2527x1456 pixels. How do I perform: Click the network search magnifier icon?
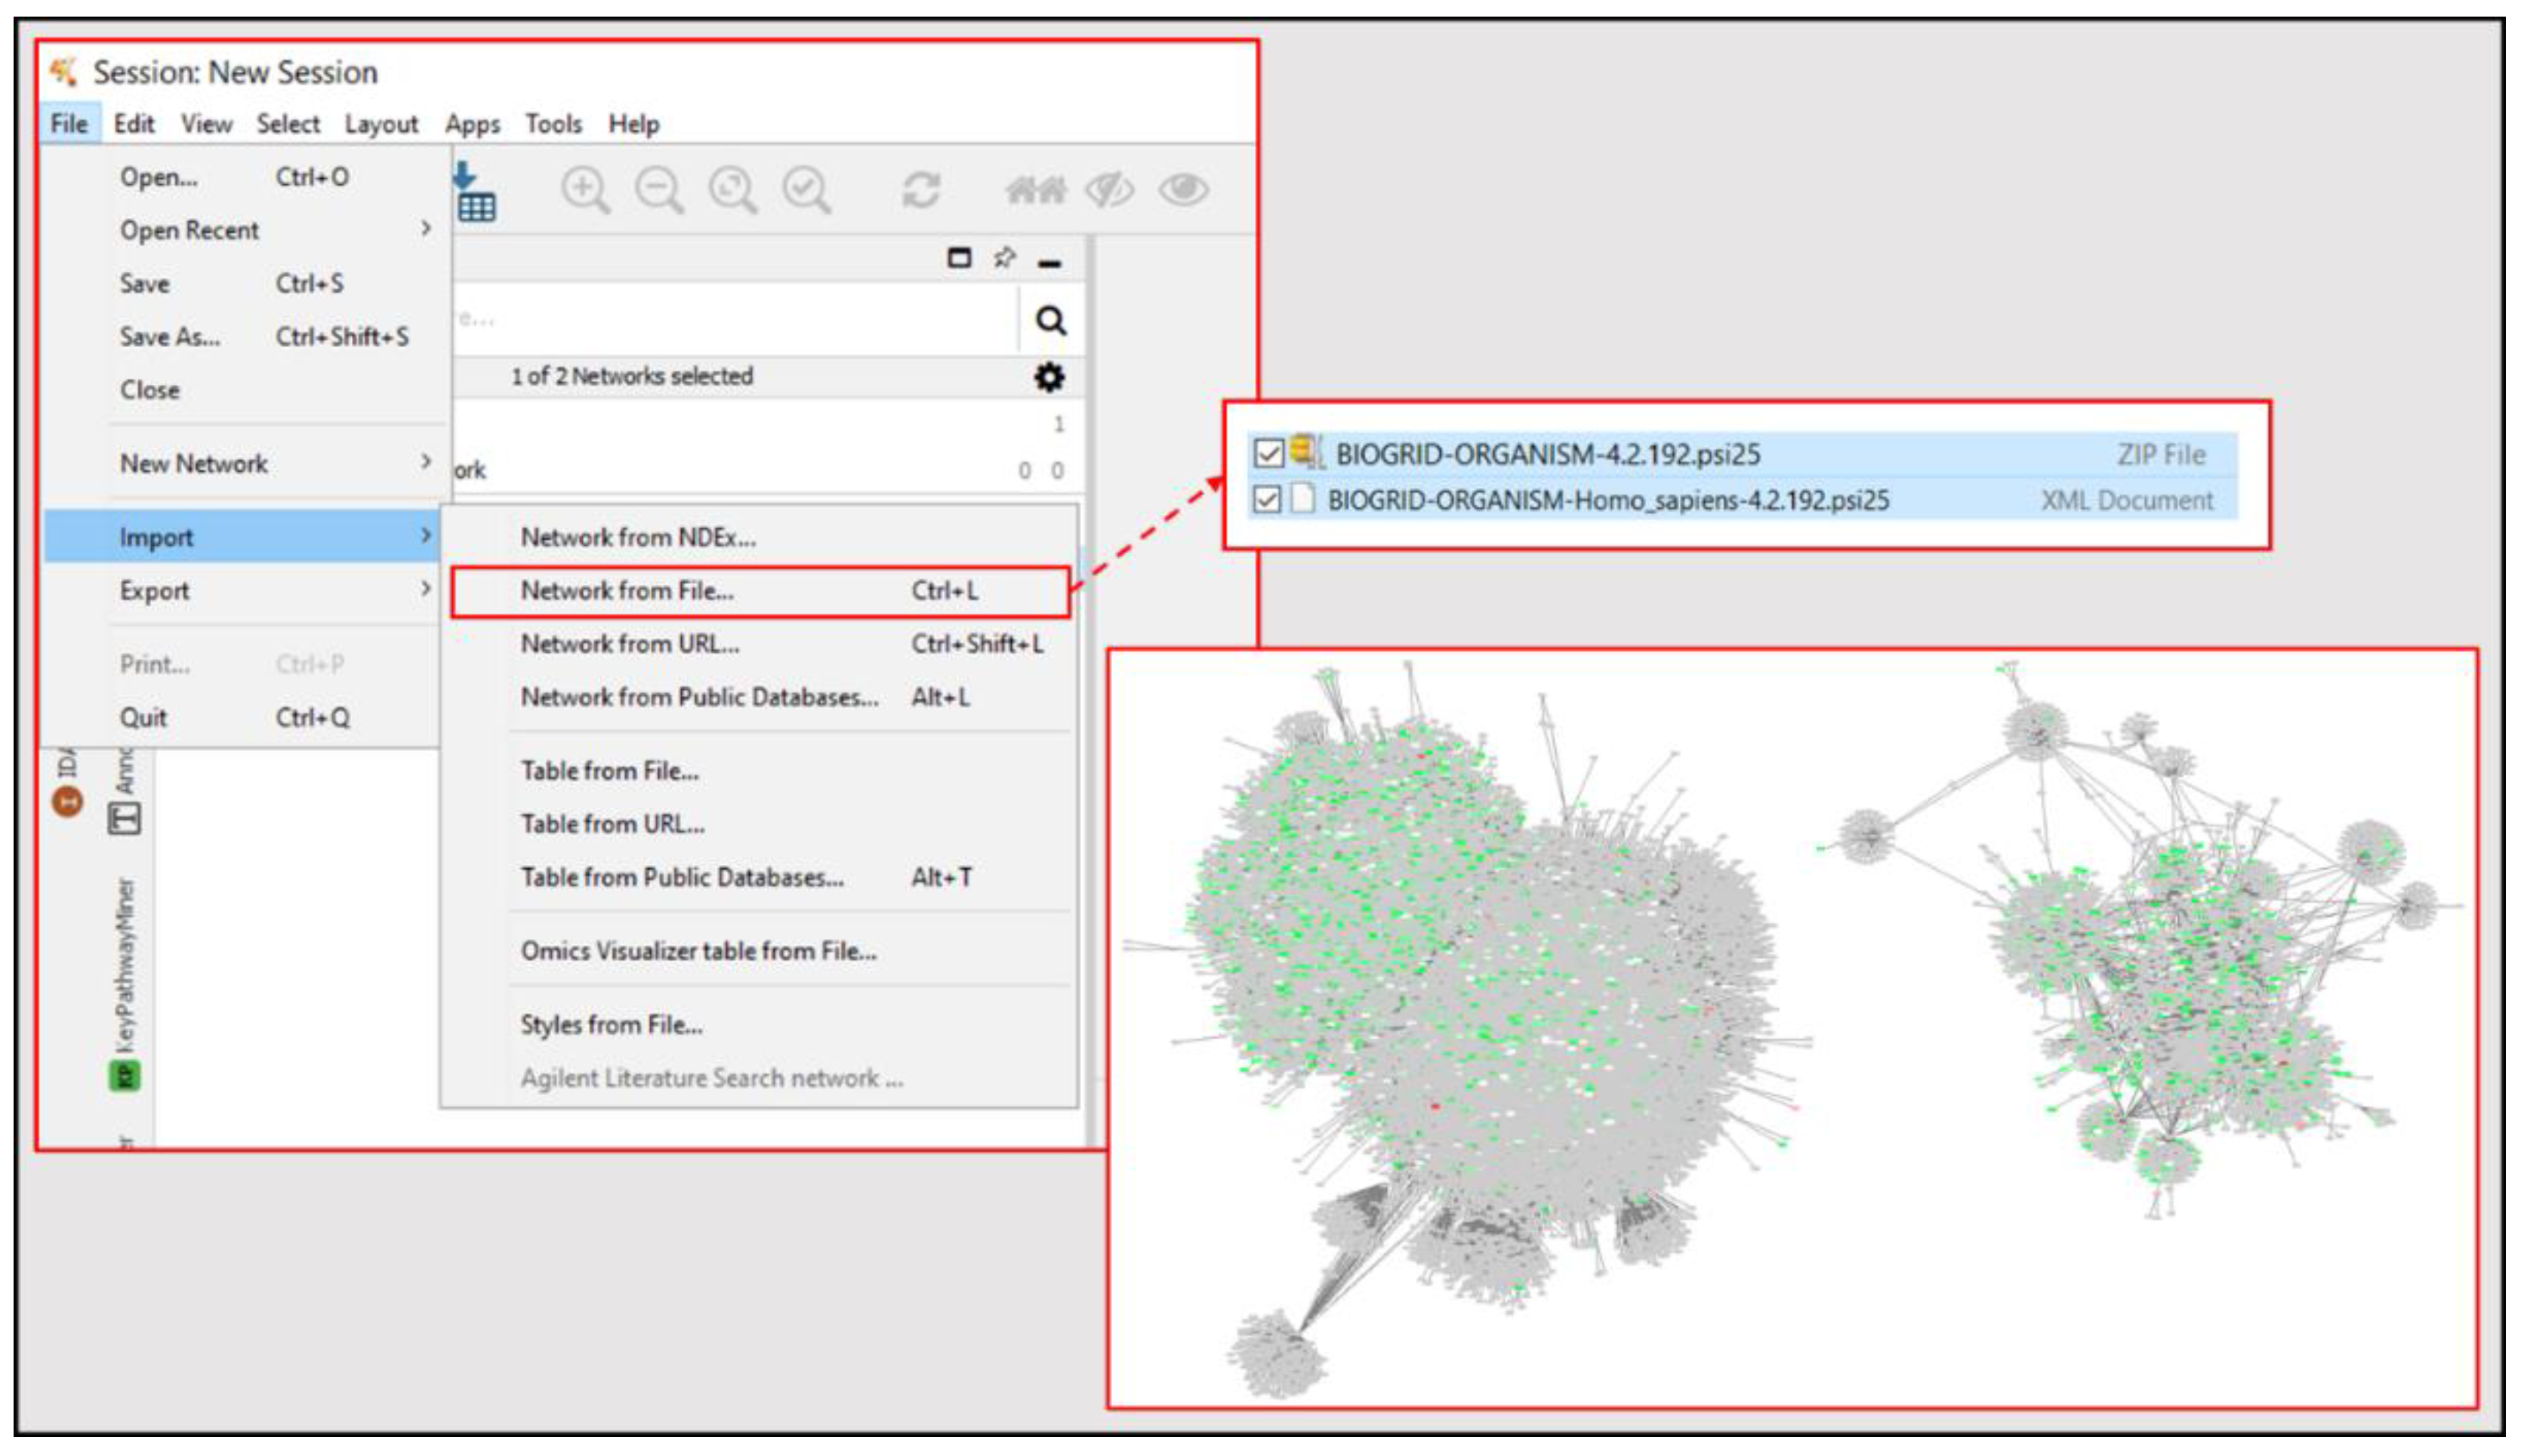[1050, 321]
